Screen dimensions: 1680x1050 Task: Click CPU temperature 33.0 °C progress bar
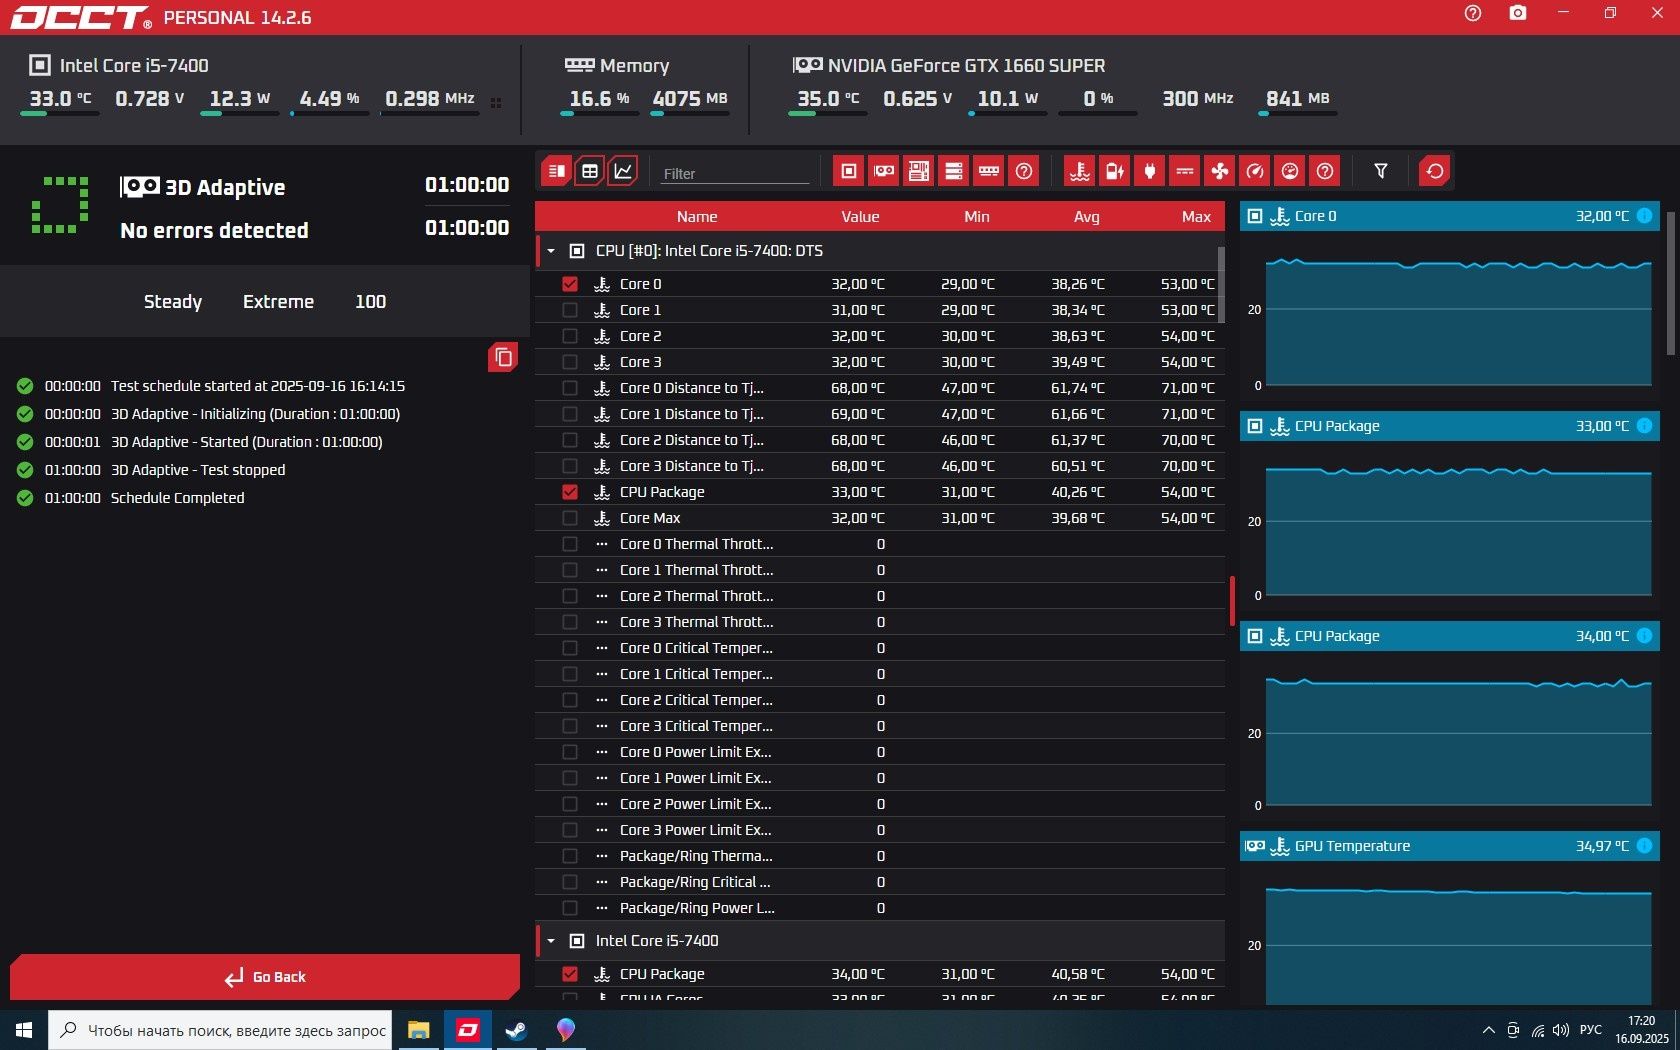click(60, 114)
